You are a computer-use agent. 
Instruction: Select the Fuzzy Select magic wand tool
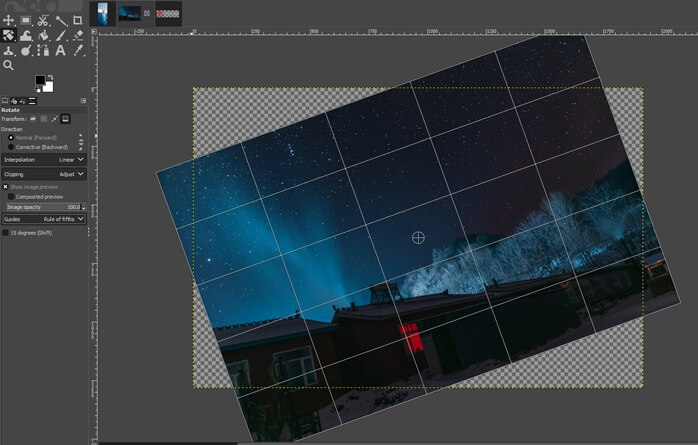[61, 20]
